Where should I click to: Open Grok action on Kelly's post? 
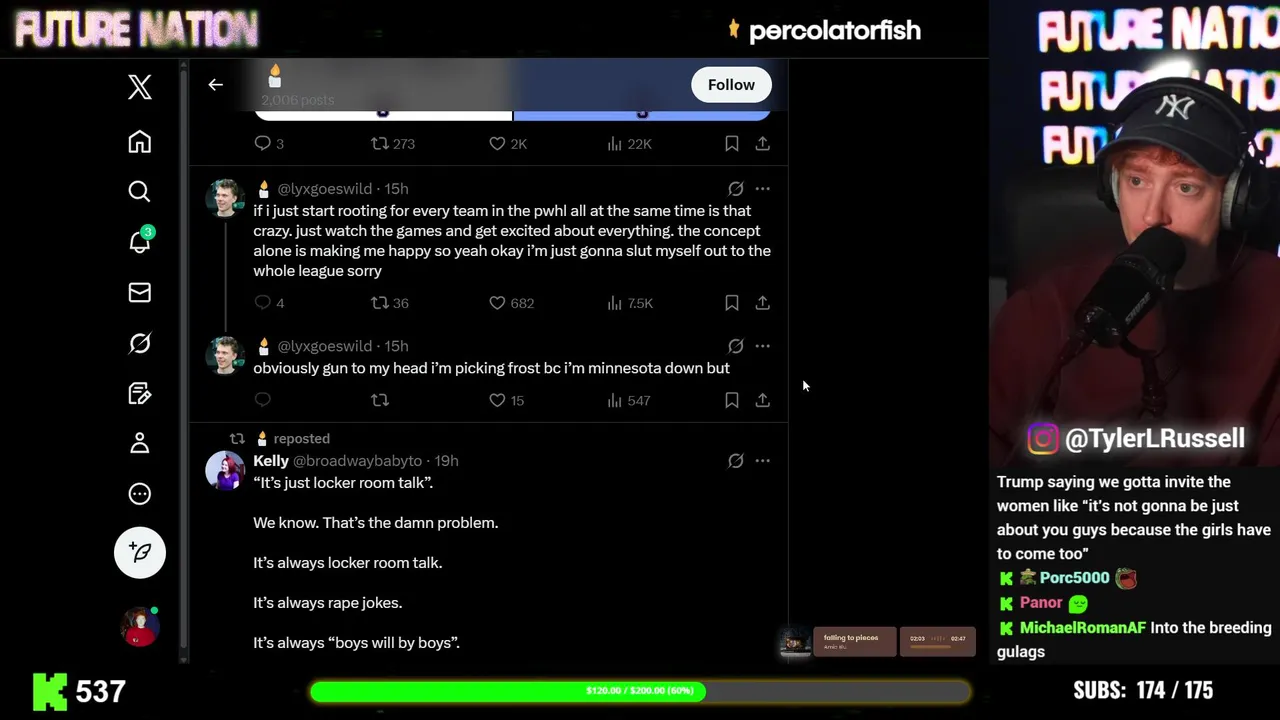(735, 461)
